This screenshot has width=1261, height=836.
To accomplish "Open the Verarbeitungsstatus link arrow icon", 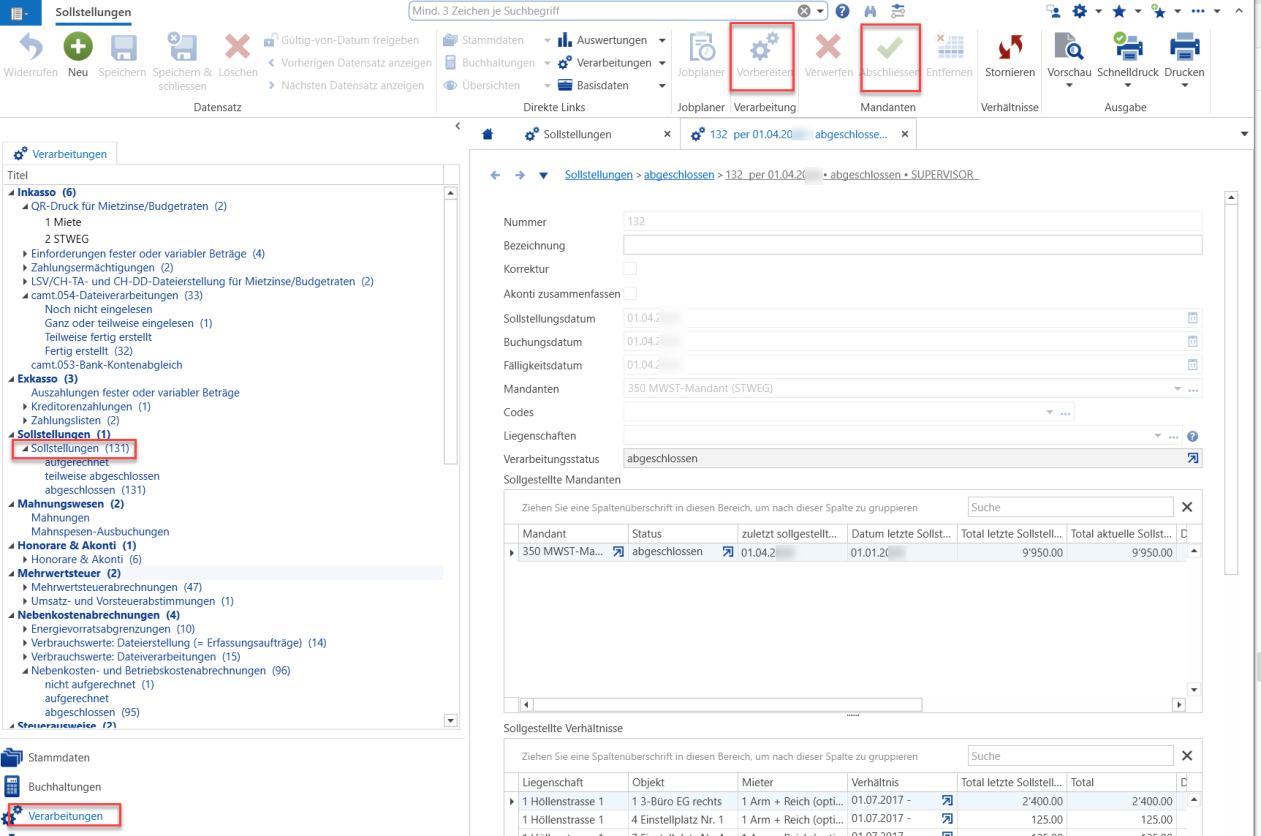I will click(x=1193, y=458).
